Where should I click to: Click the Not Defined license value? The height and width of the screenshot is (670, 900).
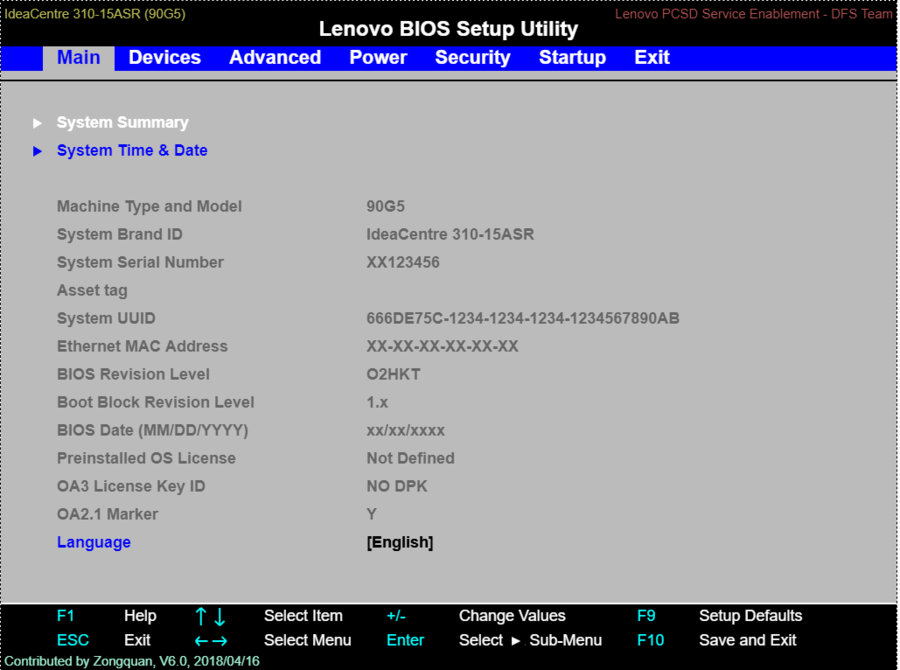point(410,458)
